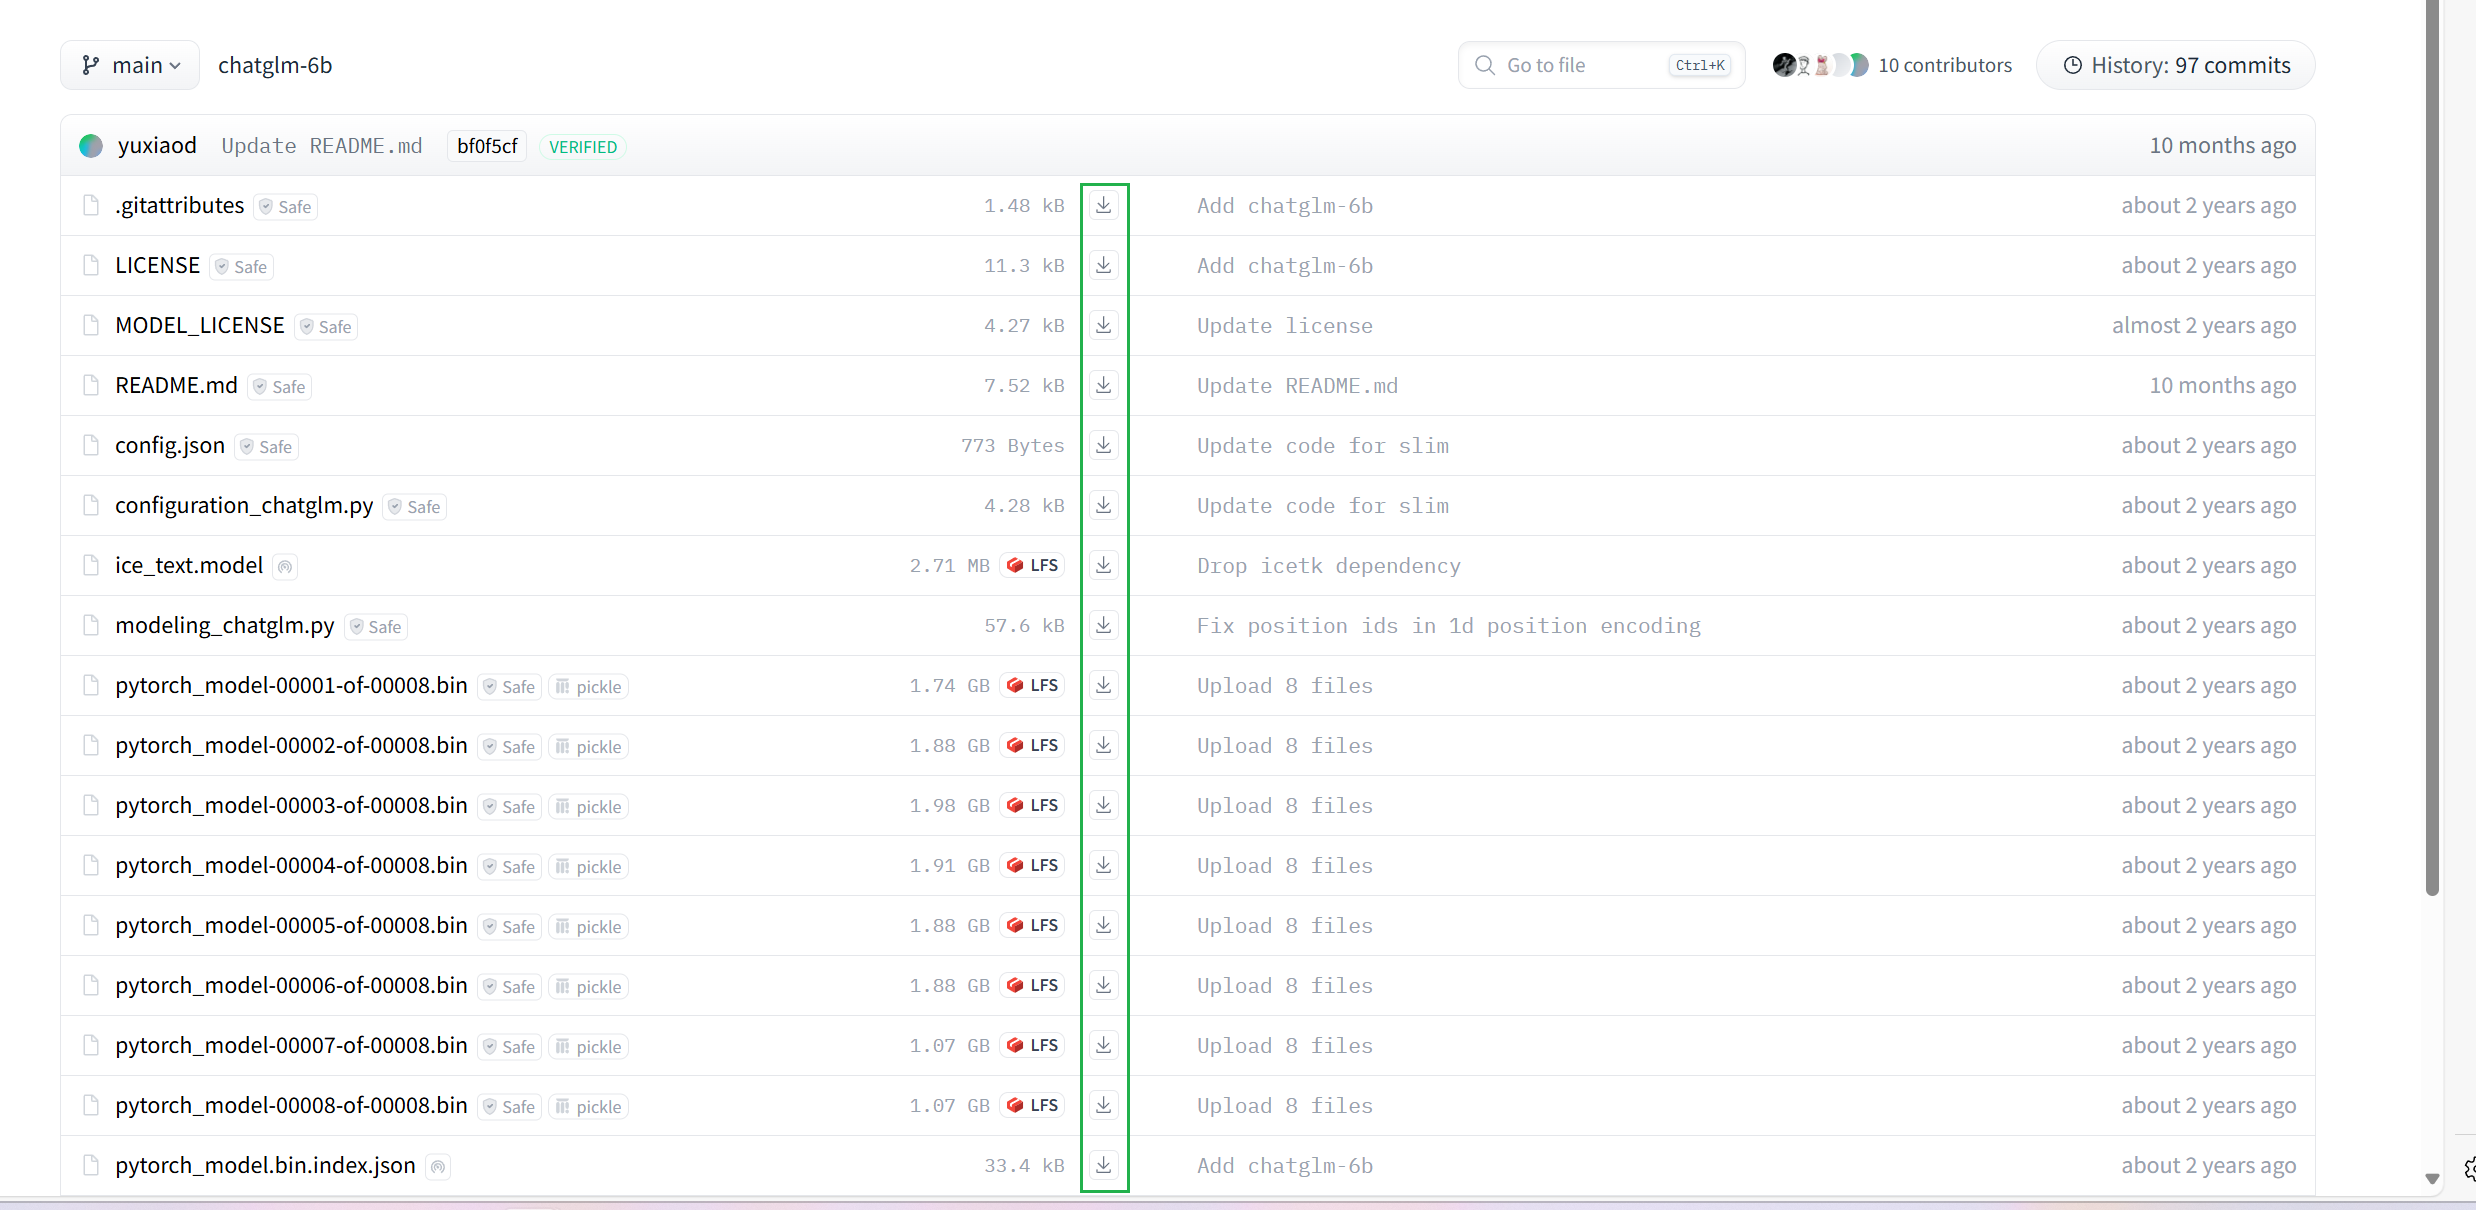The height and width of the screenshot is (1210, 2476).
Task: Open the main branch dropdown
Action: [x=131, y=66]
